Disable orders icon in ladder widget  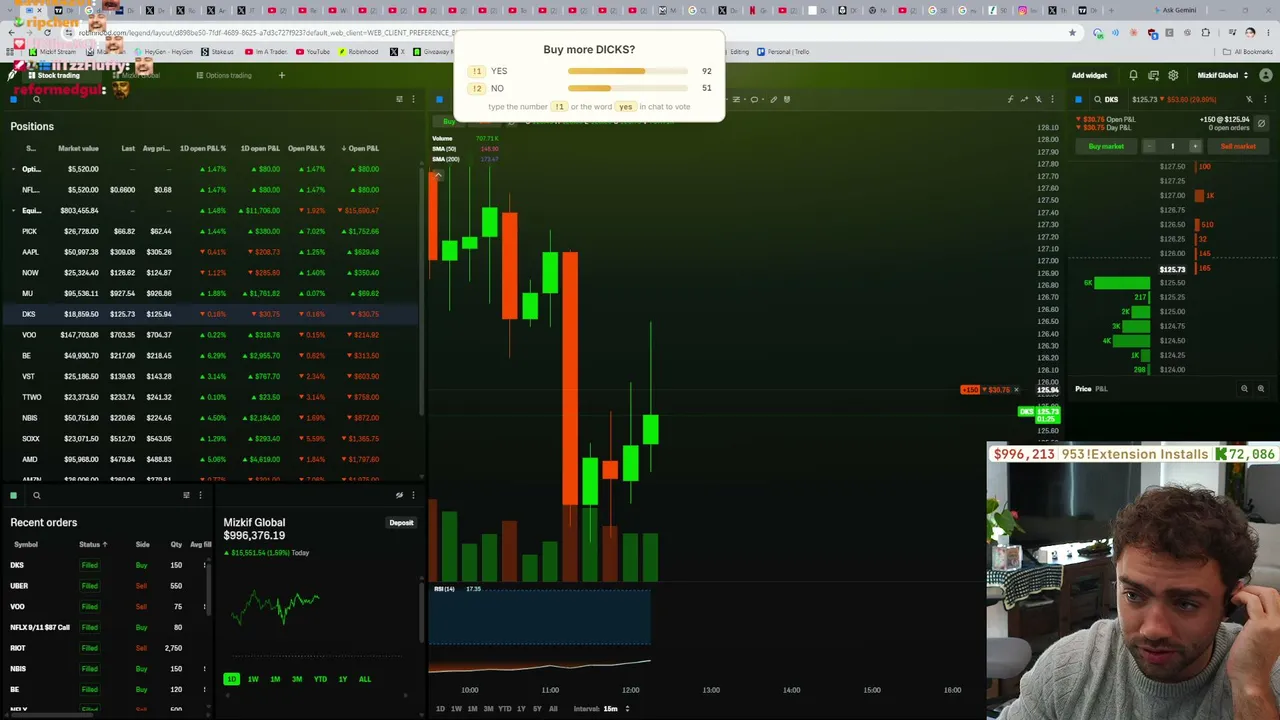(x=1249, y=99)
